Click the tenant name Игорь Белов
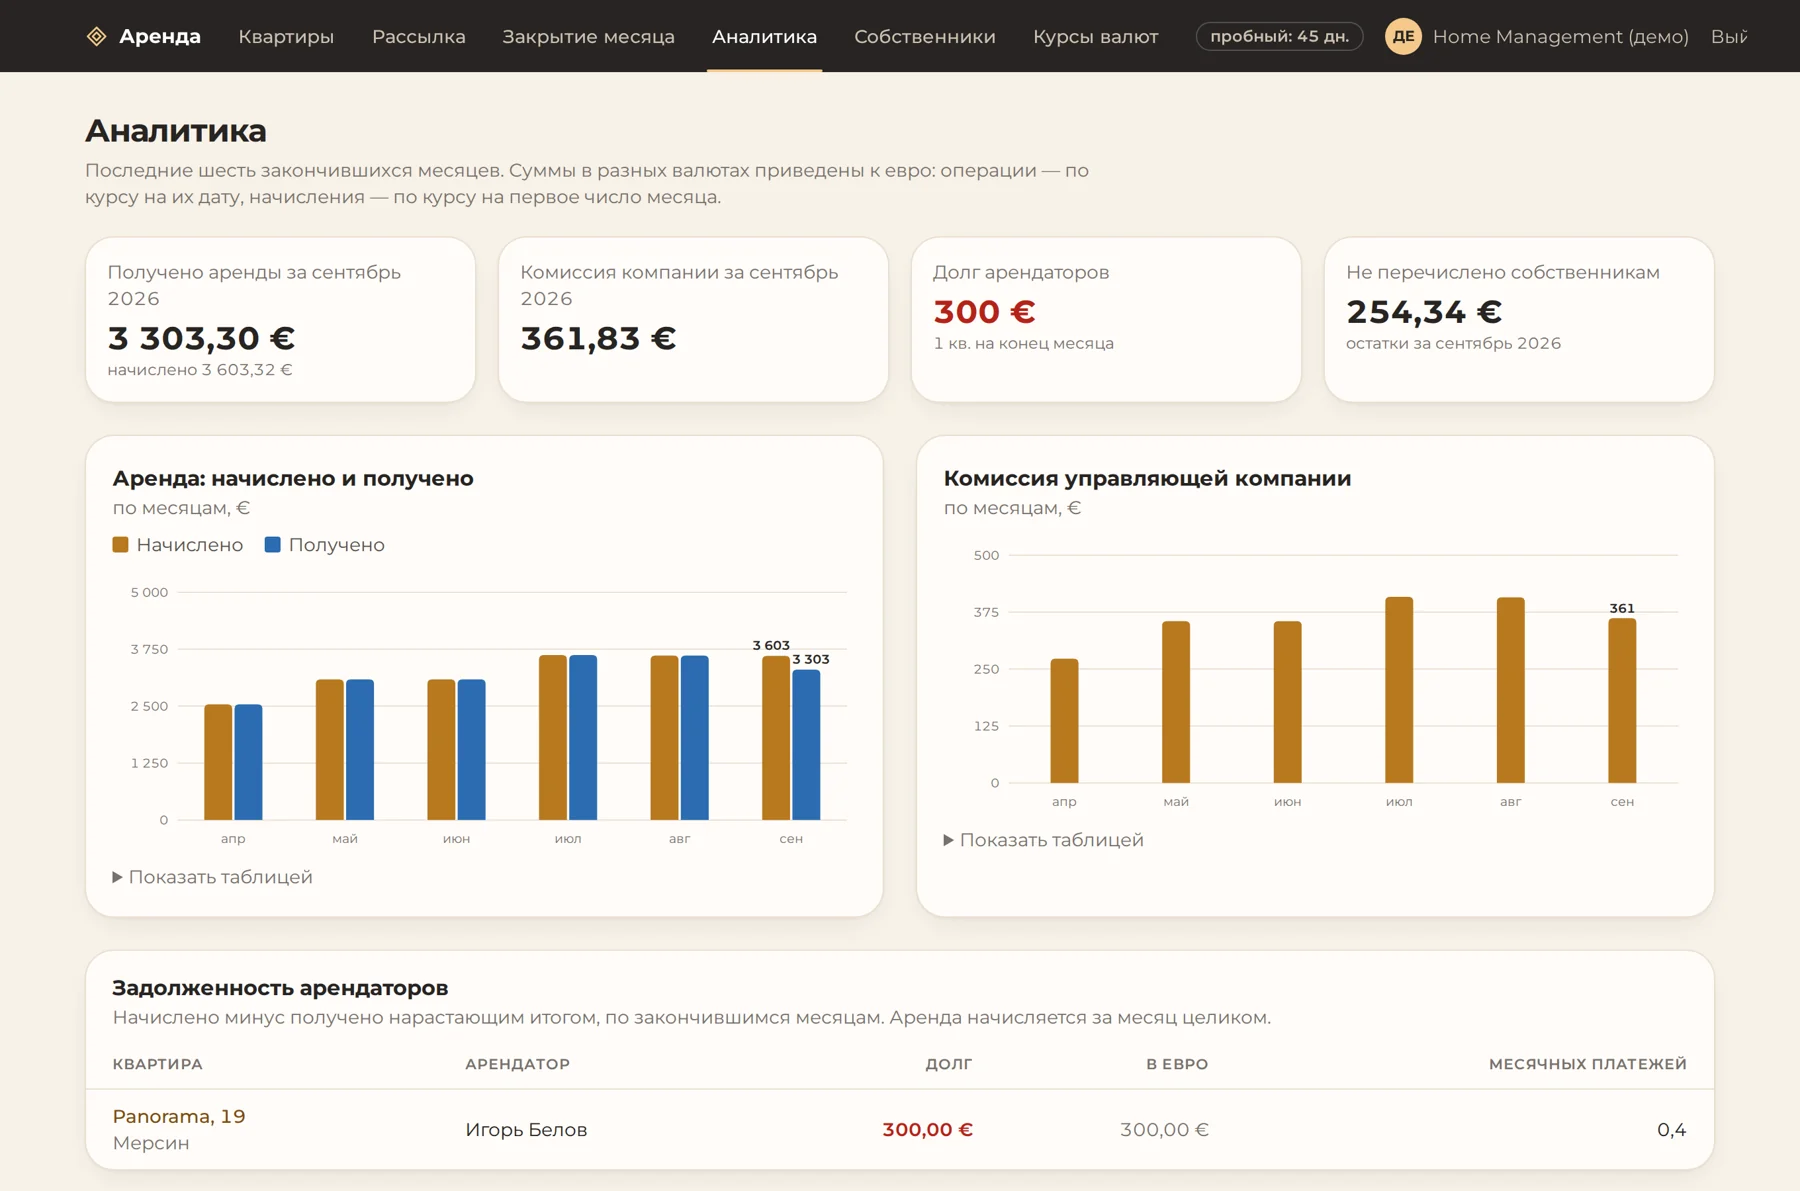 click(526, 1130)
